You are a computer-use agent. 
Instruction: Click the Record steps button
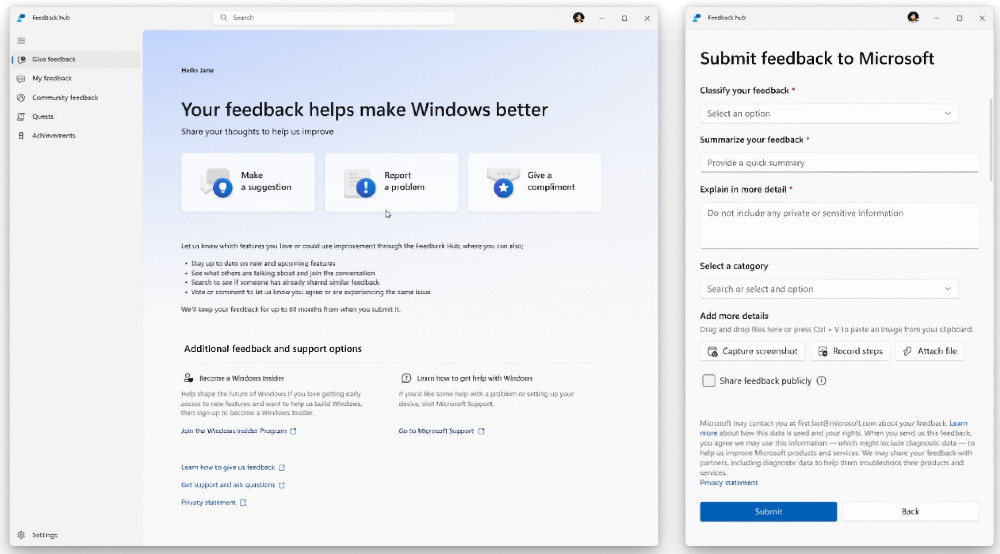pyautogui.click(x=849, y=351)
